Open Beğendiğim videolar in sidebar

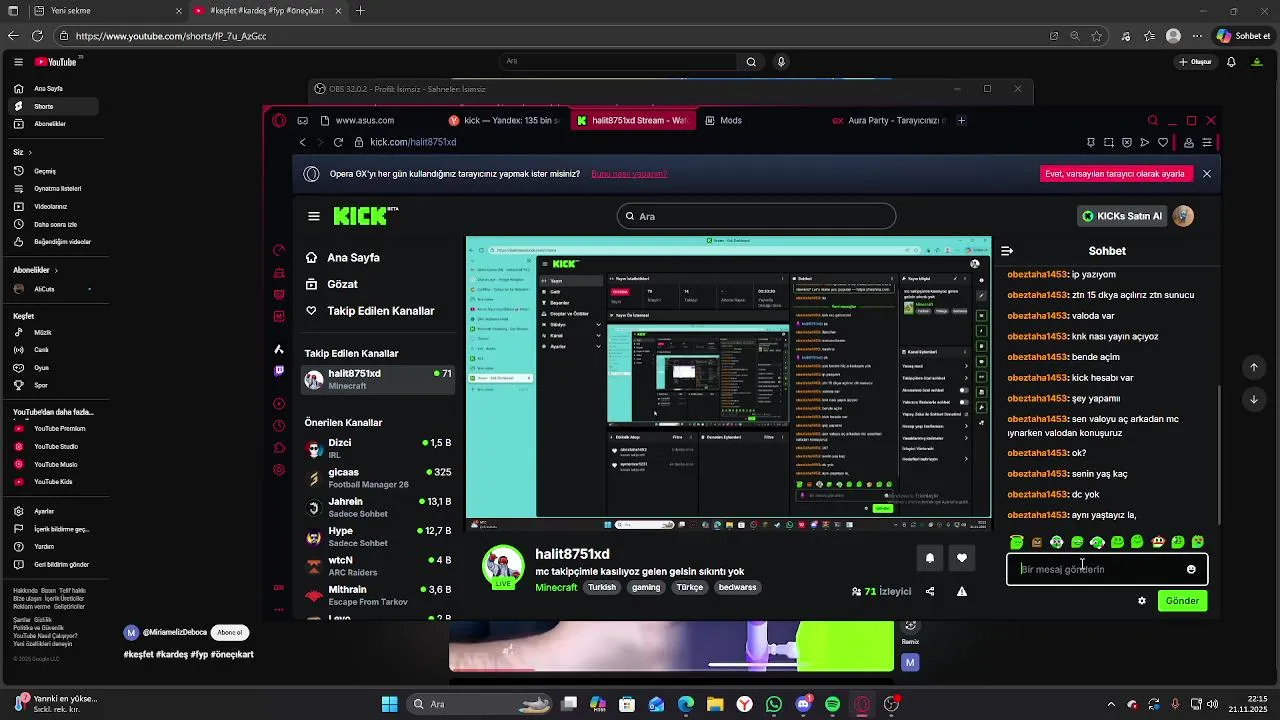point(55,242)
